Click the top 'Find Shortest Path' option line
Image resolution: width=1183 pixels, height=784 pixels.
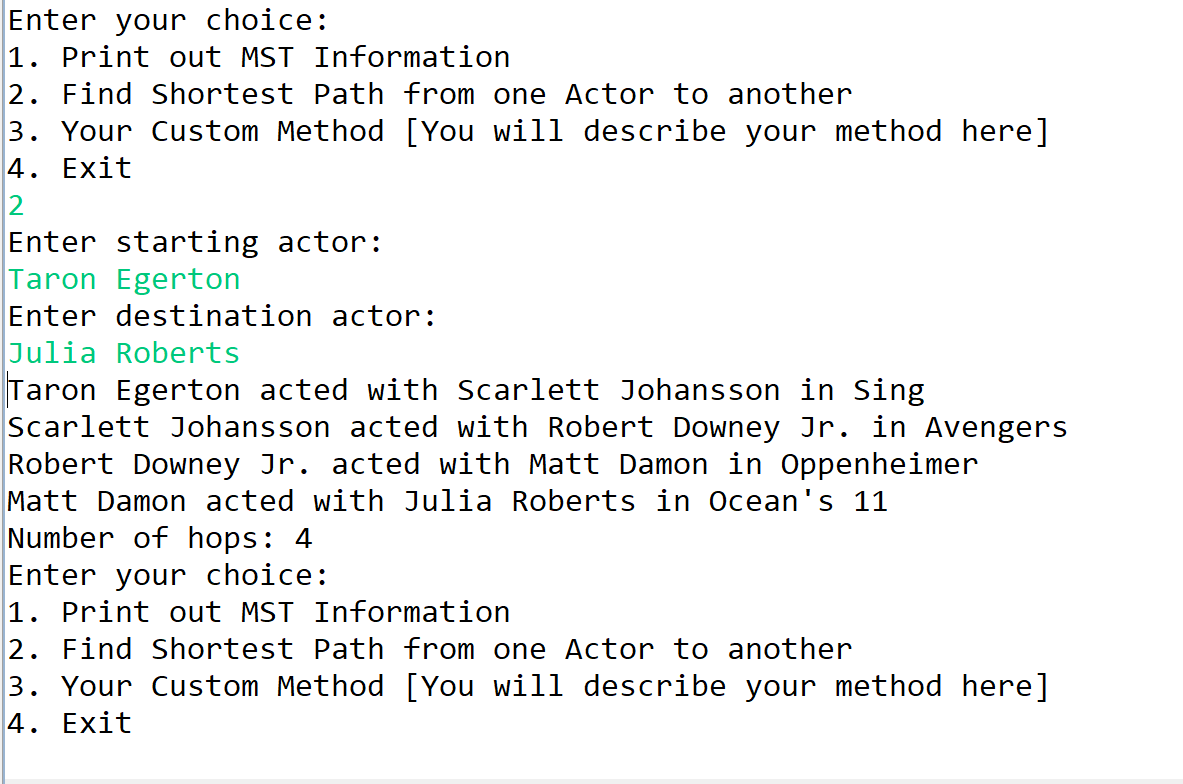(x=430, y=94)
